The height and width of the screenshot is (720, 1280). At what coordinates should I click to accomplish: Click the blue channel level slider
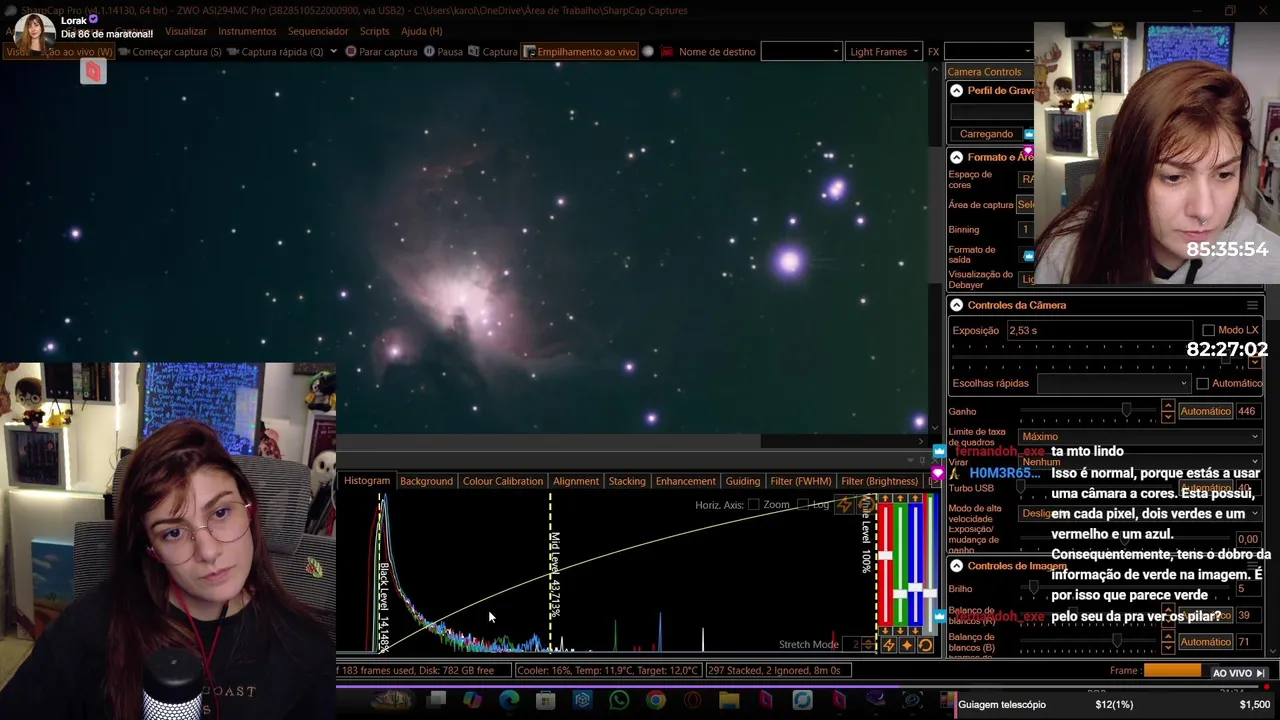[915, 586]
